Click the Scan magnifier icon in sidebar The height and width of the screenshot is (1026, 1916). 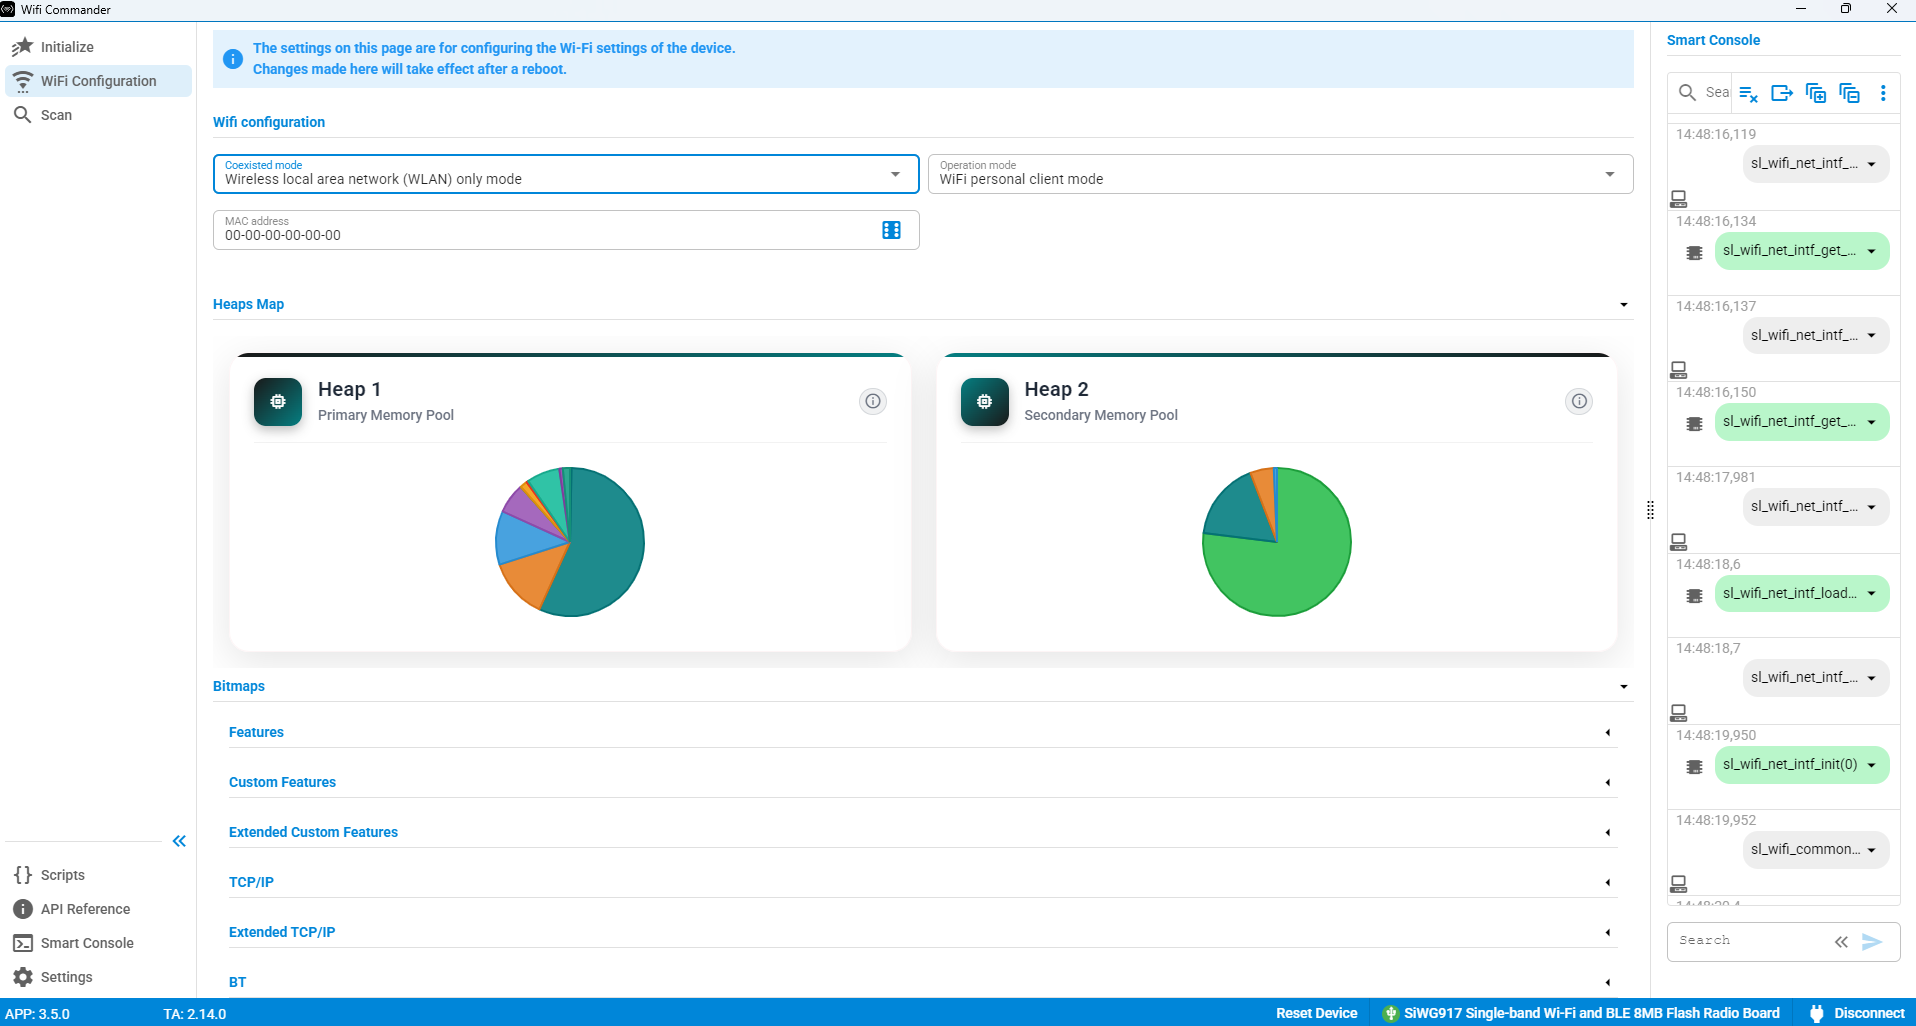click(23, 115)
